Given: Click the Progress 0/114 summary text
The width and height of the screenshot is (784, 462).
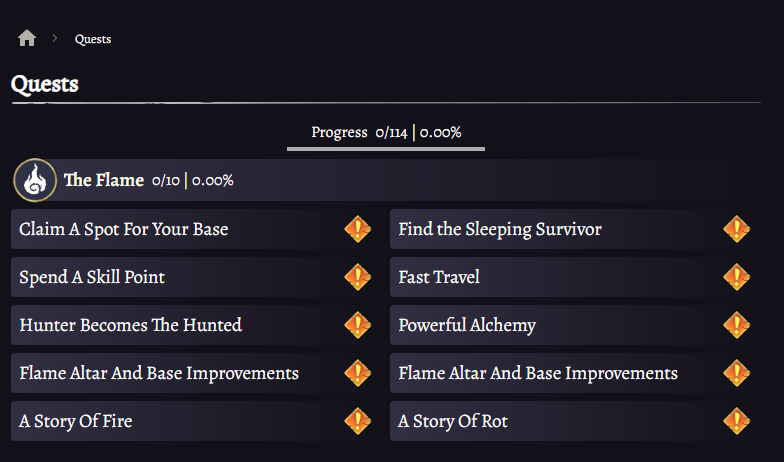Looking at the screenshot, I should coord(386,132).
